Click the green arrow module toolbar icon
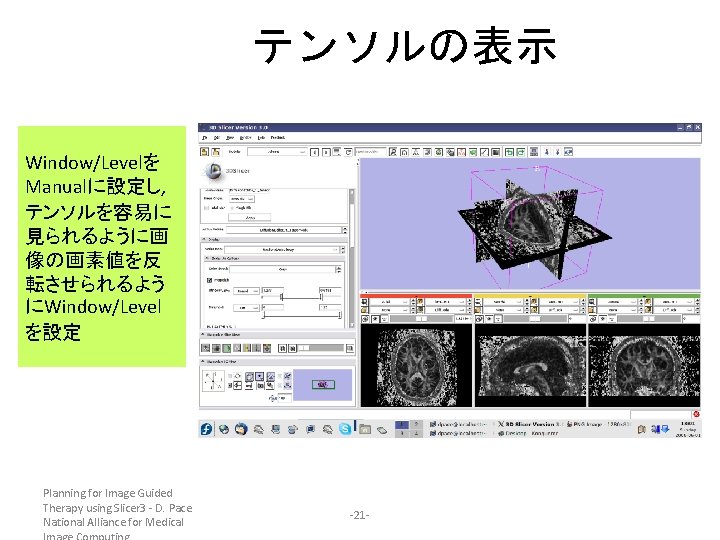 click(x=473, y=152)
